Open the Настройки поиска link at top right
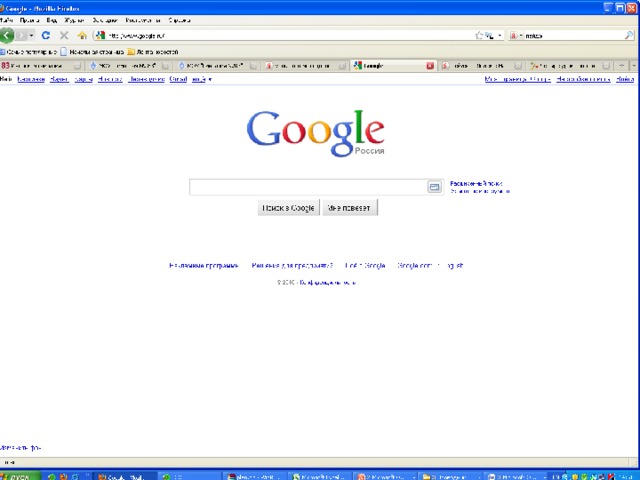This screenshot has height=480, width=640. click(x=583, y=79)
